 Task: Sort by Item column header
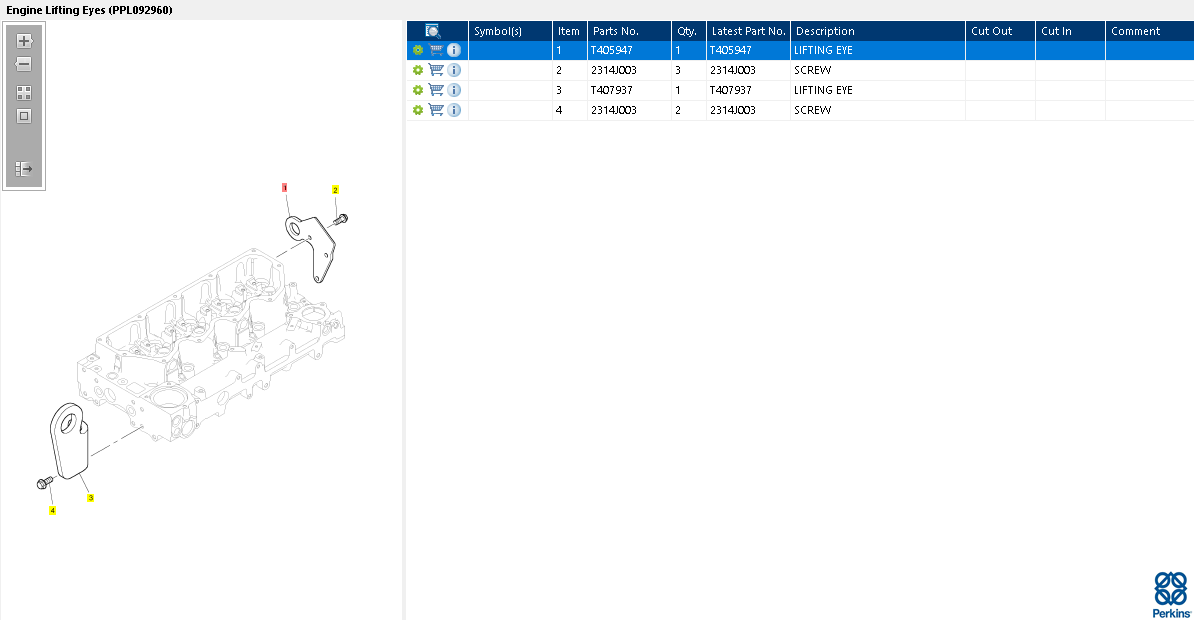[x=570, y=31]
